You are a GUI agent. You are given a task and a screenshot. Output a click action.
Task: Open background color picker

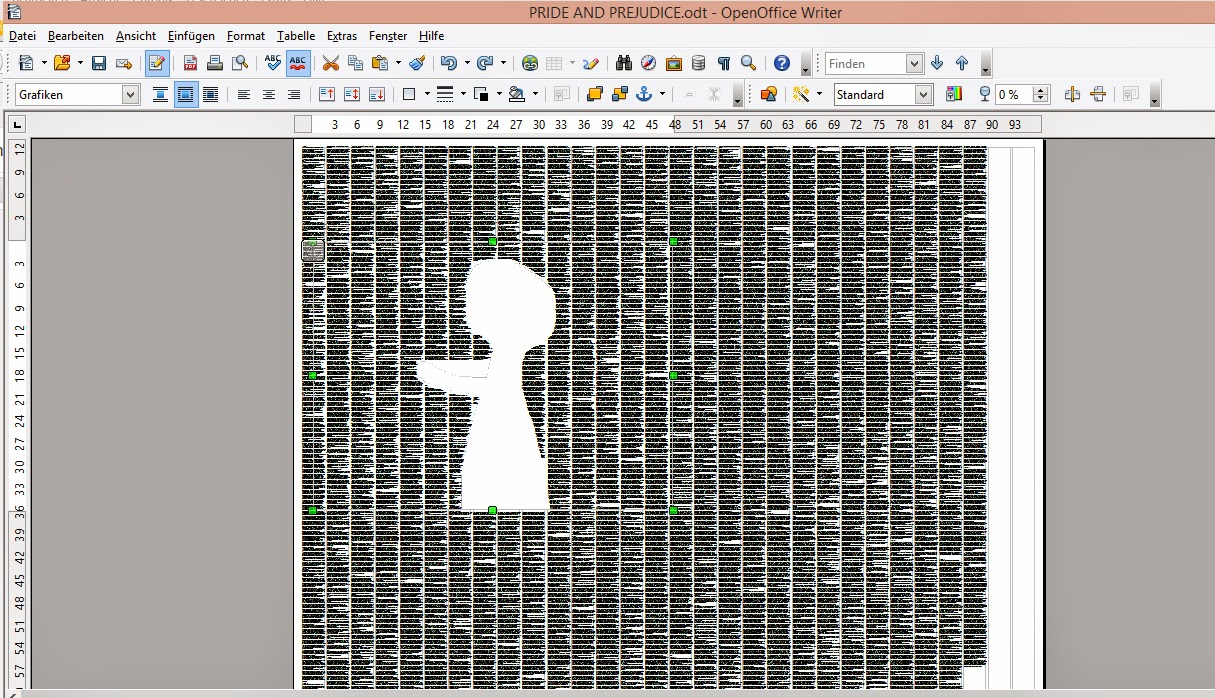click(x=516, y=94)
